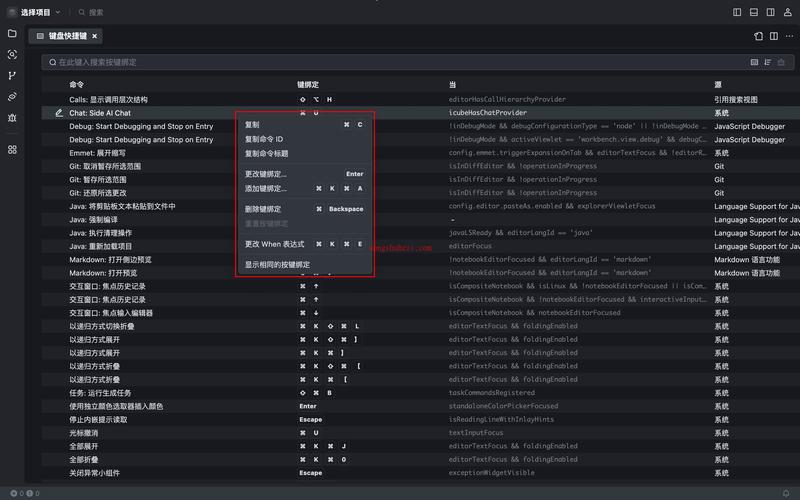Choose 复制 from the context menu
This screenshot has width=800, height=500.
point(305,124)
